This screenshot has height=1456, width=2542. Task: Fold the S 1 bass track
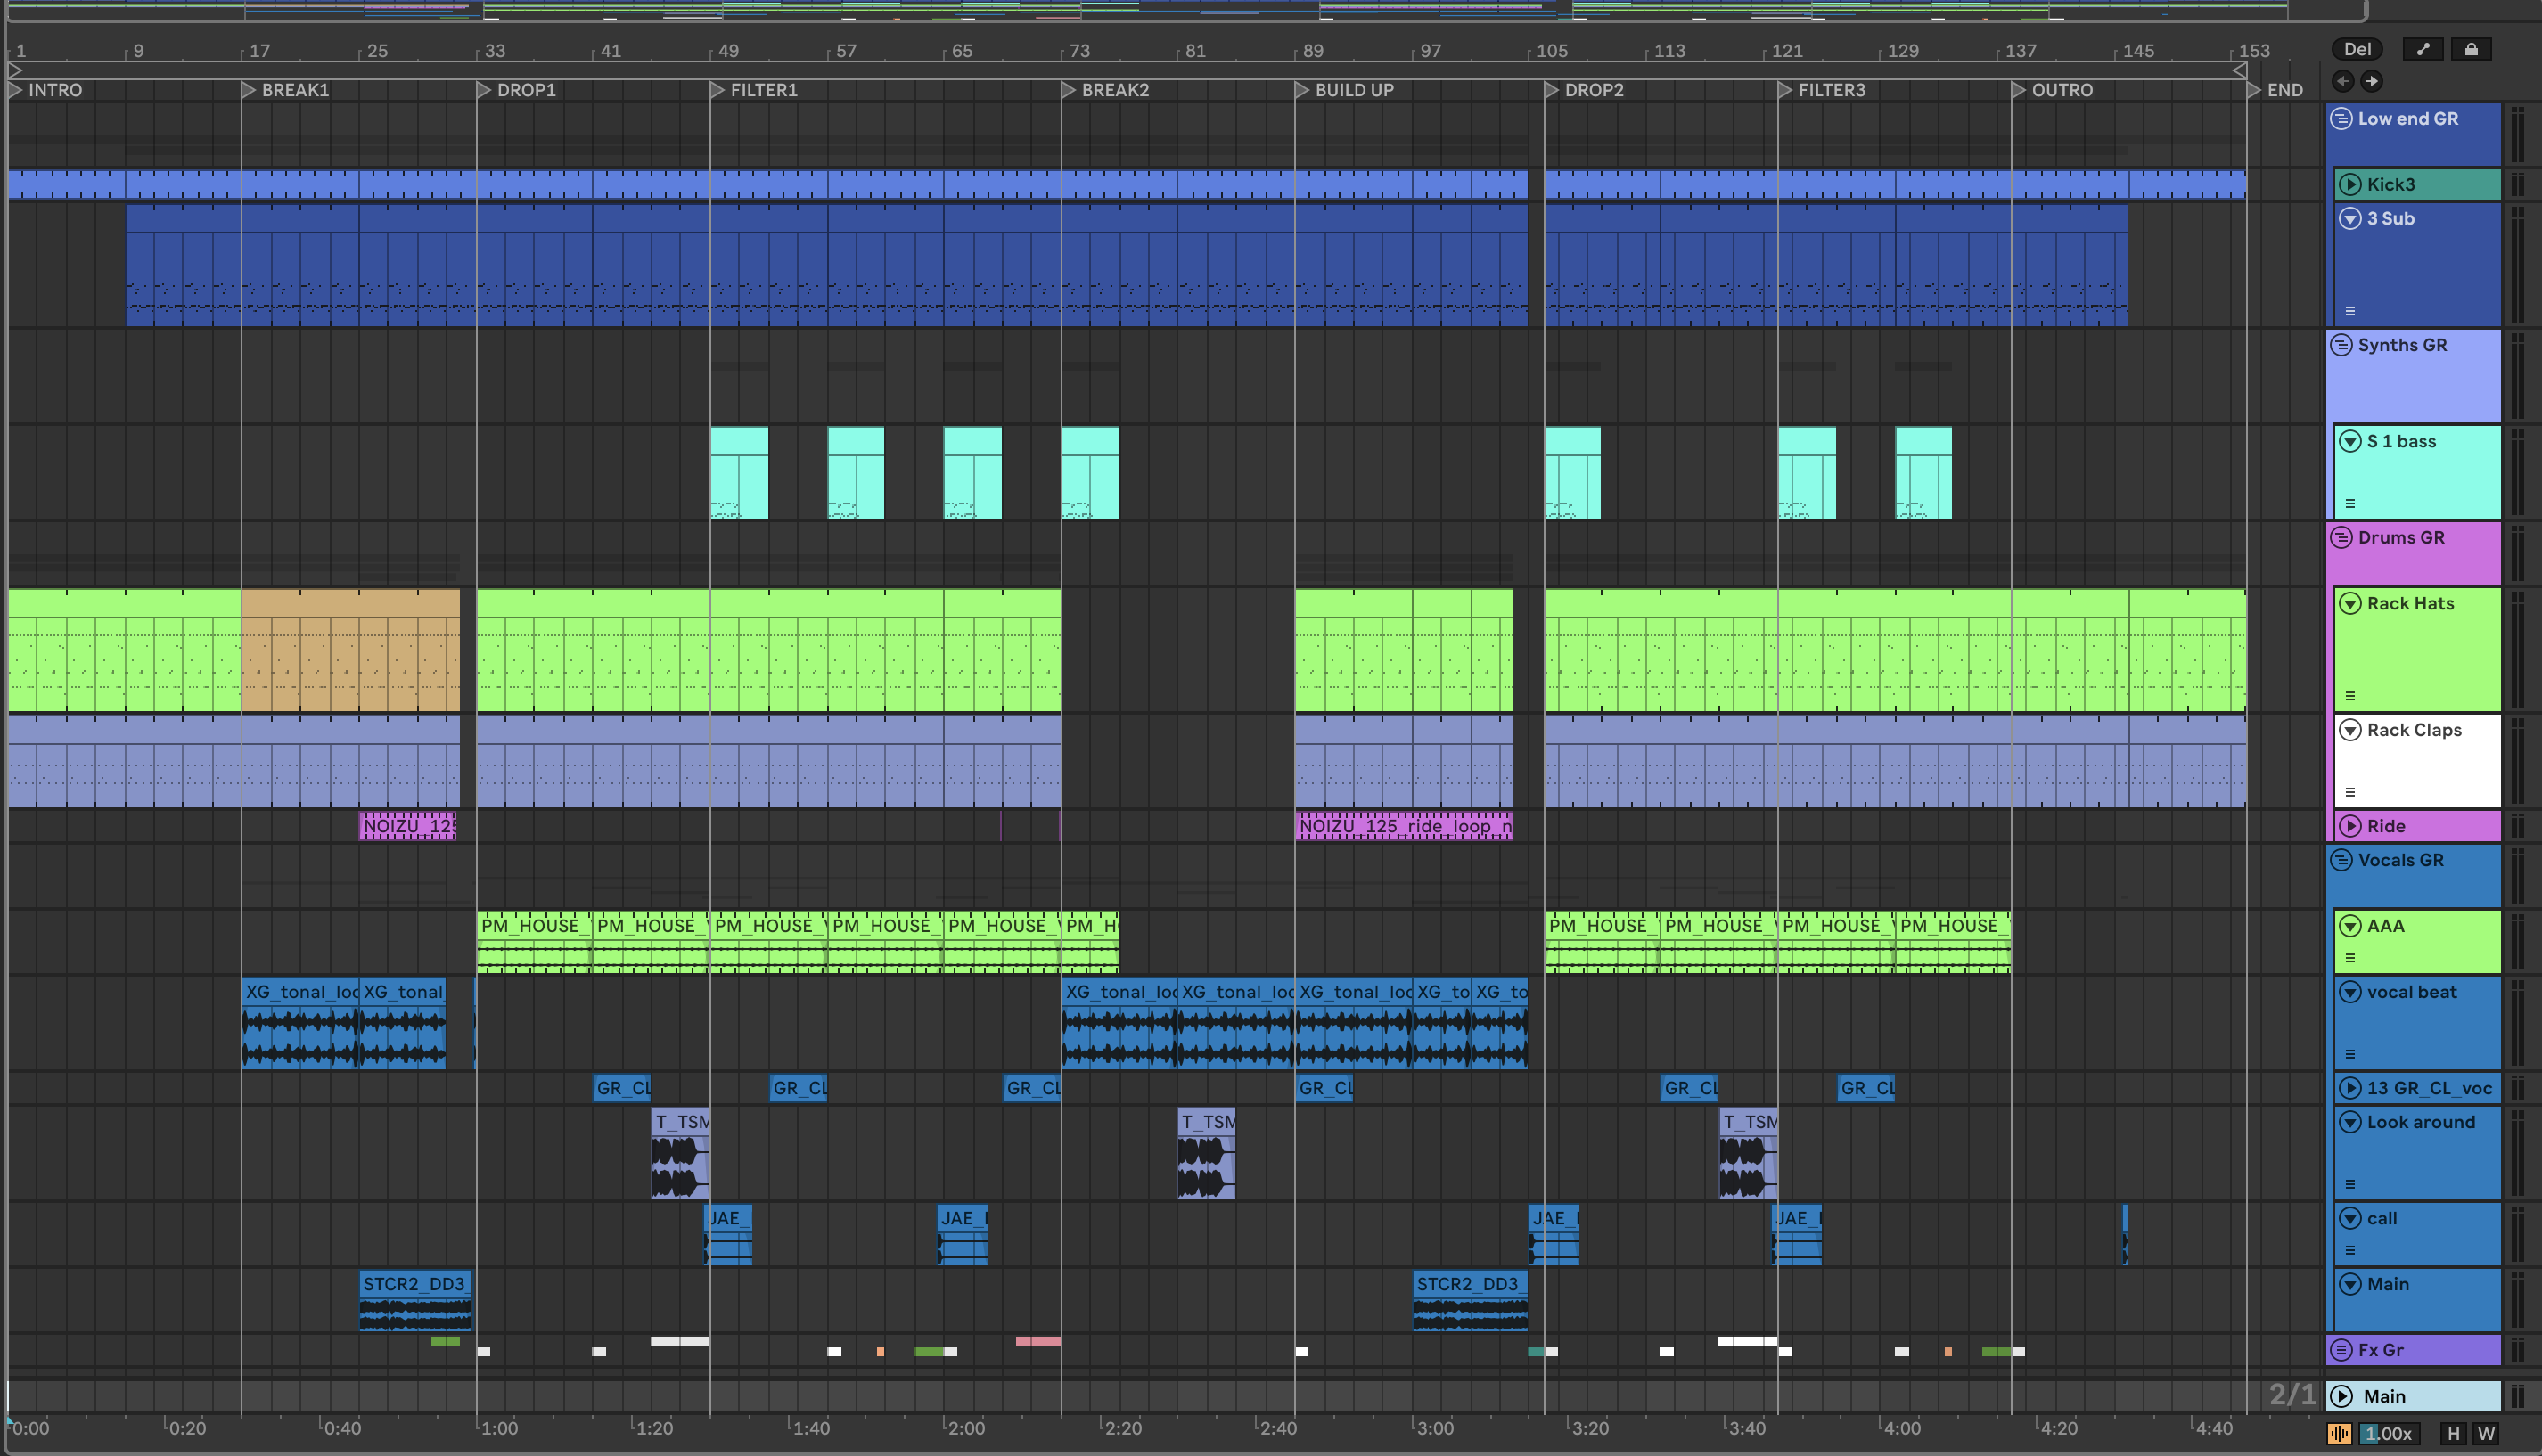(2350, 441)
